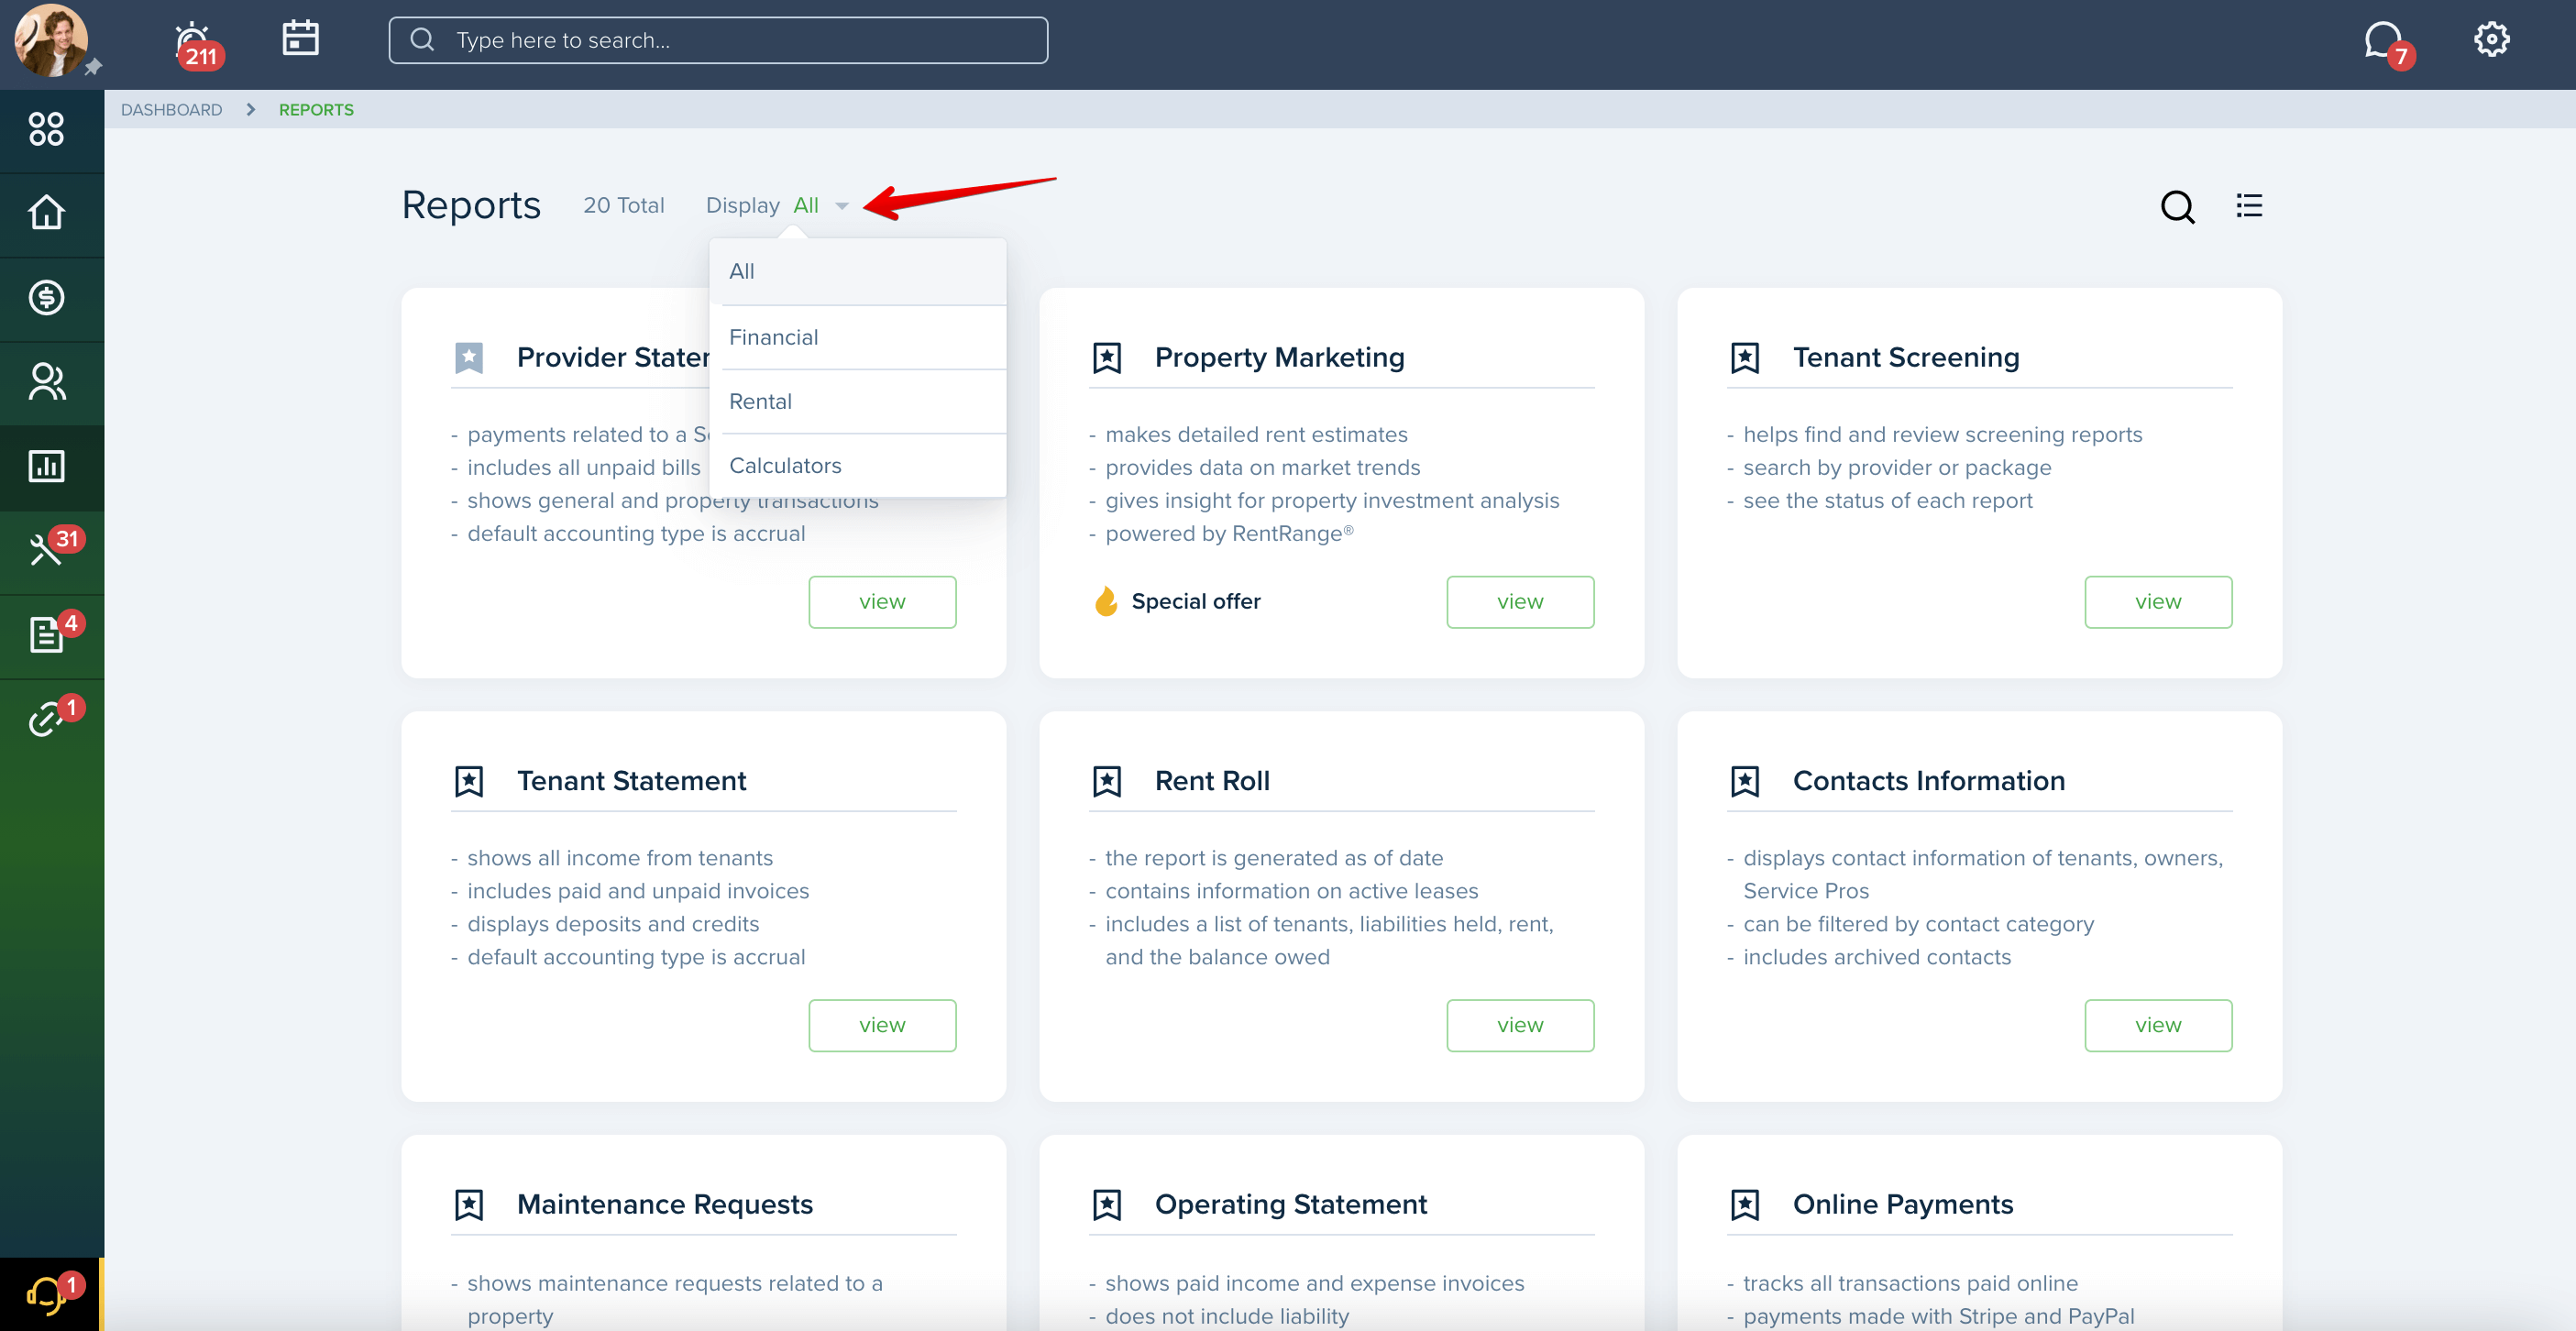Click the REPORTS breadcrumb
This screenshot has width=2576, height=1331.
coord(316,110)
